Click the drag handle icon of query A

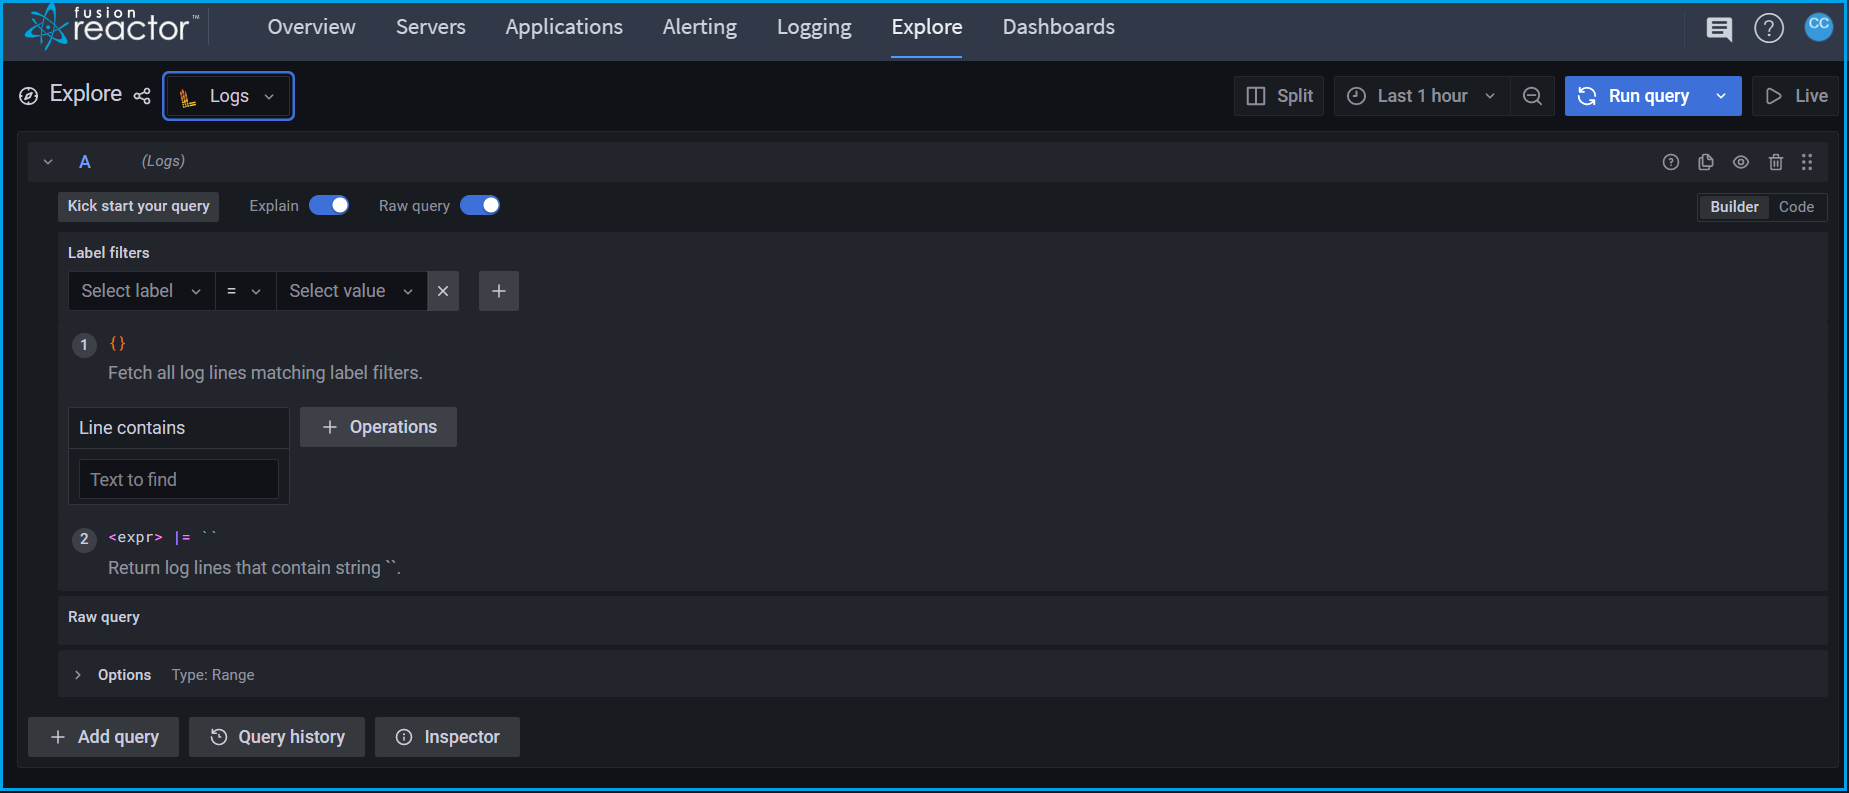[1807, 162]
